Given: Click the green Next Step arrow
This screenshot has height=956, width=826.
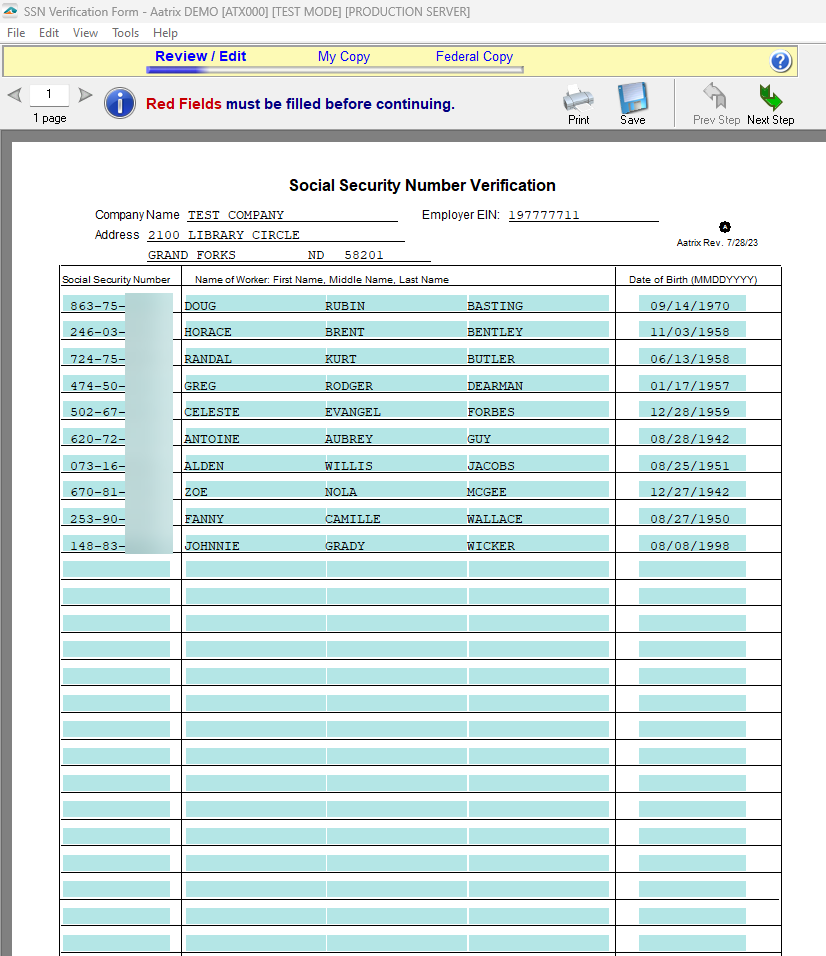Looking at the screenshot, I should (770, 98).
